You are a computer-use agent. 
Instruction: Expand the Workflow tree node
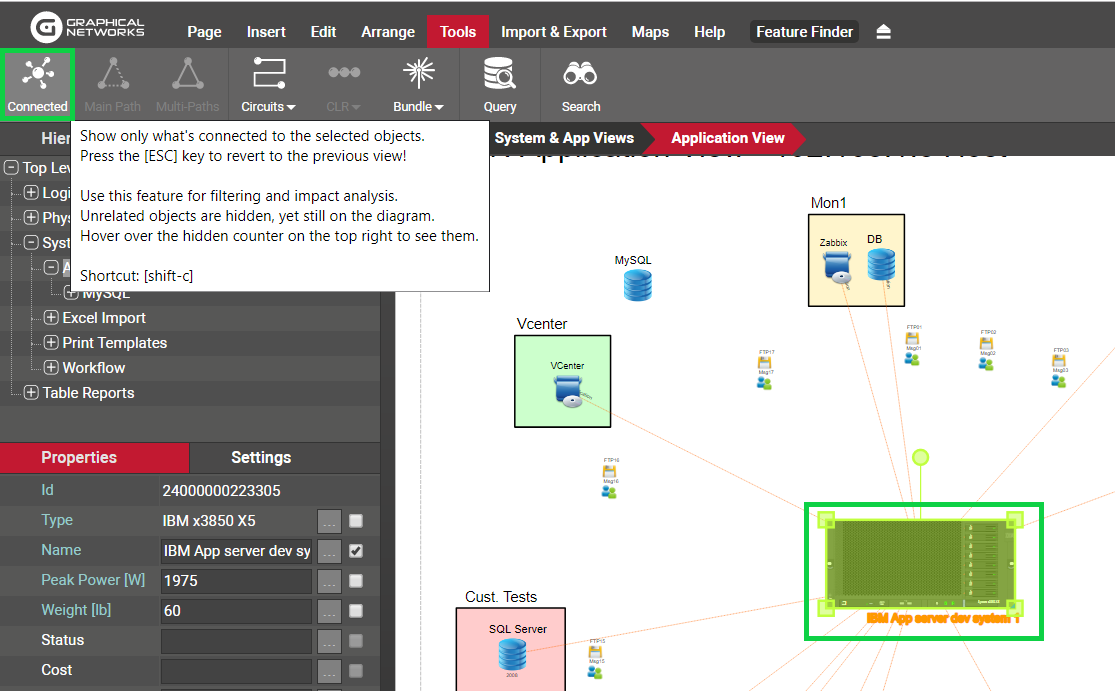52,368
